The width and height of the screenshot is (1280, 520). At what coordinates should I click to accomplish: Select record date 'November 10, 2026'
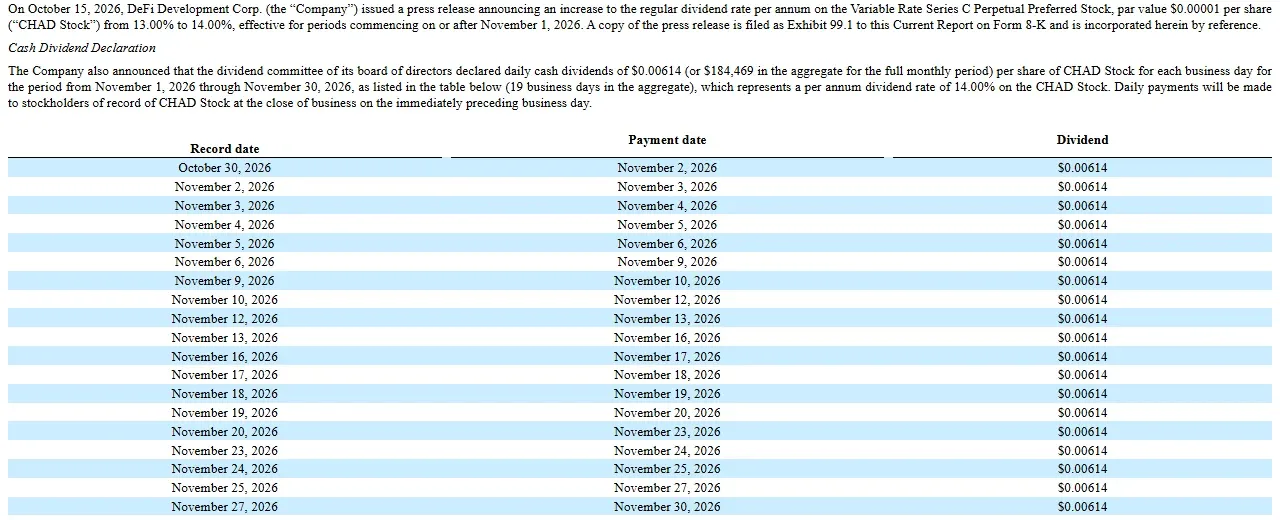[225, 300]
